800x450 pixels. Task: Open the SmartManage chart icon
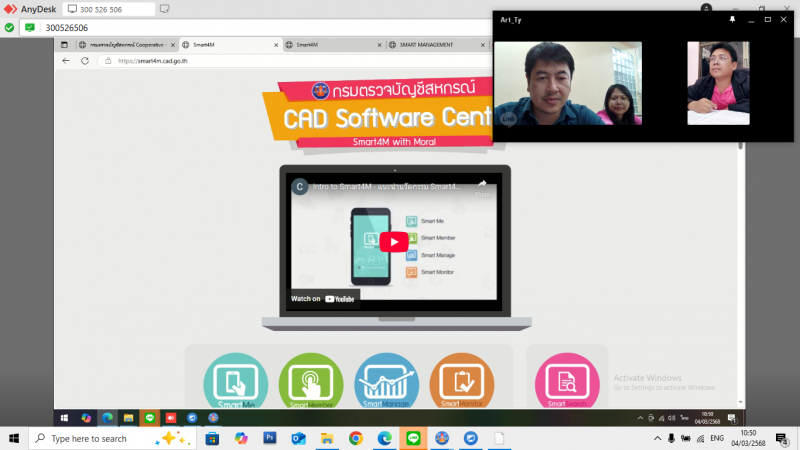tap(386, 381)
